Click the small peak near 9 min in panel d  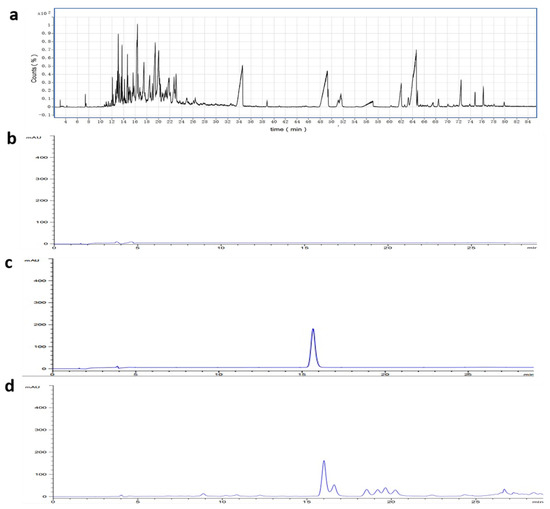coord(203,495)
